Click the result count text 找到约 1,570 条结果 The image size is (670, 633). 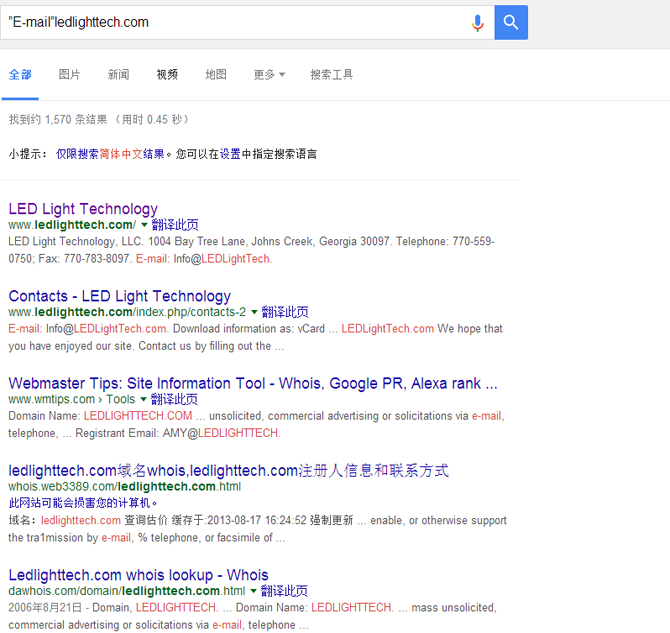[x=58, y=119]
